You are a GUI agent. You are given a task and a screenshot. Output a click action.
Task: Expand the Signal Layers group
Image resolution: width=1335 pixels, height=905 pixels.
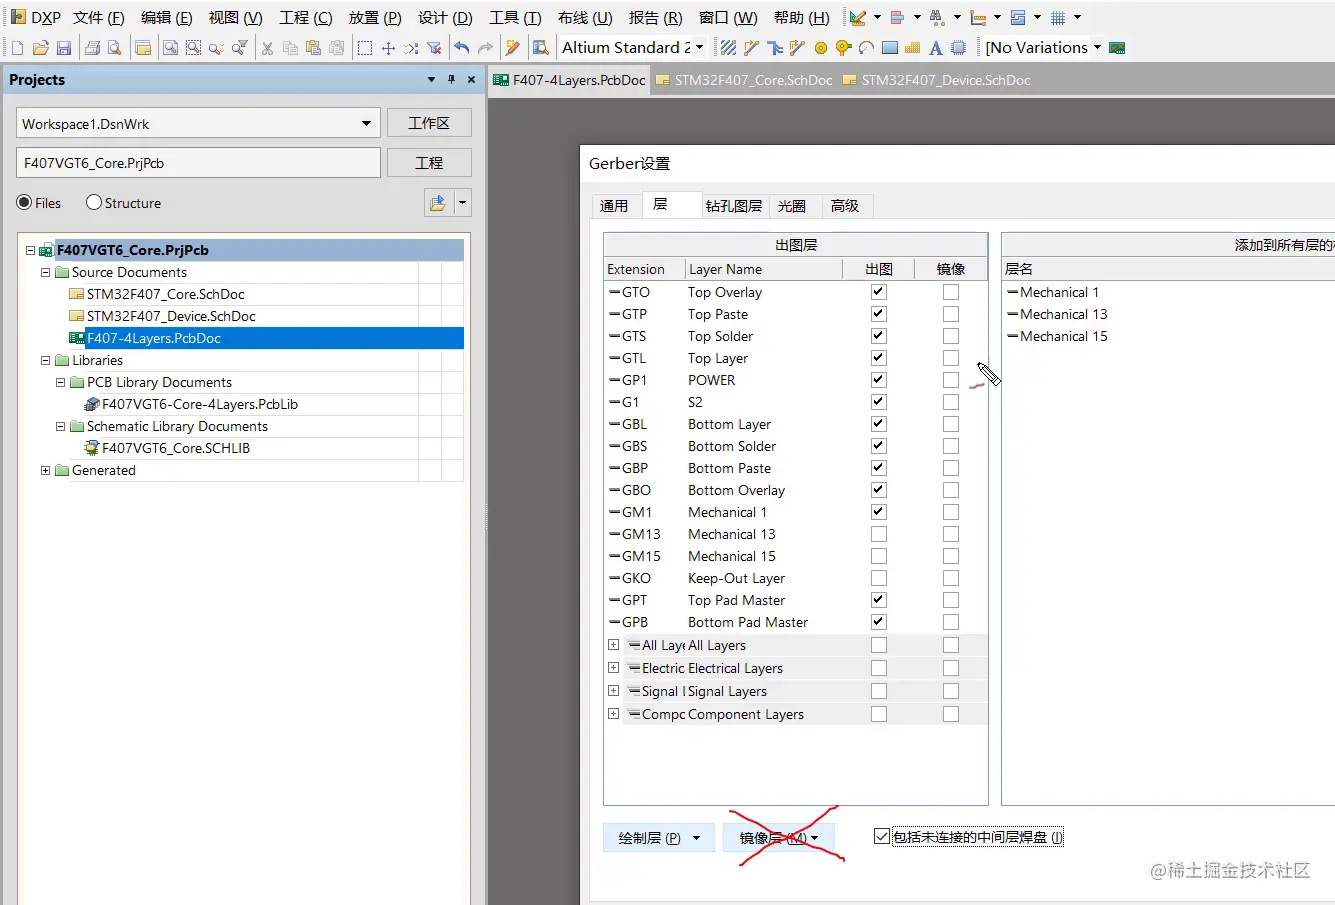pyautogui.click(x=613, y=691)
